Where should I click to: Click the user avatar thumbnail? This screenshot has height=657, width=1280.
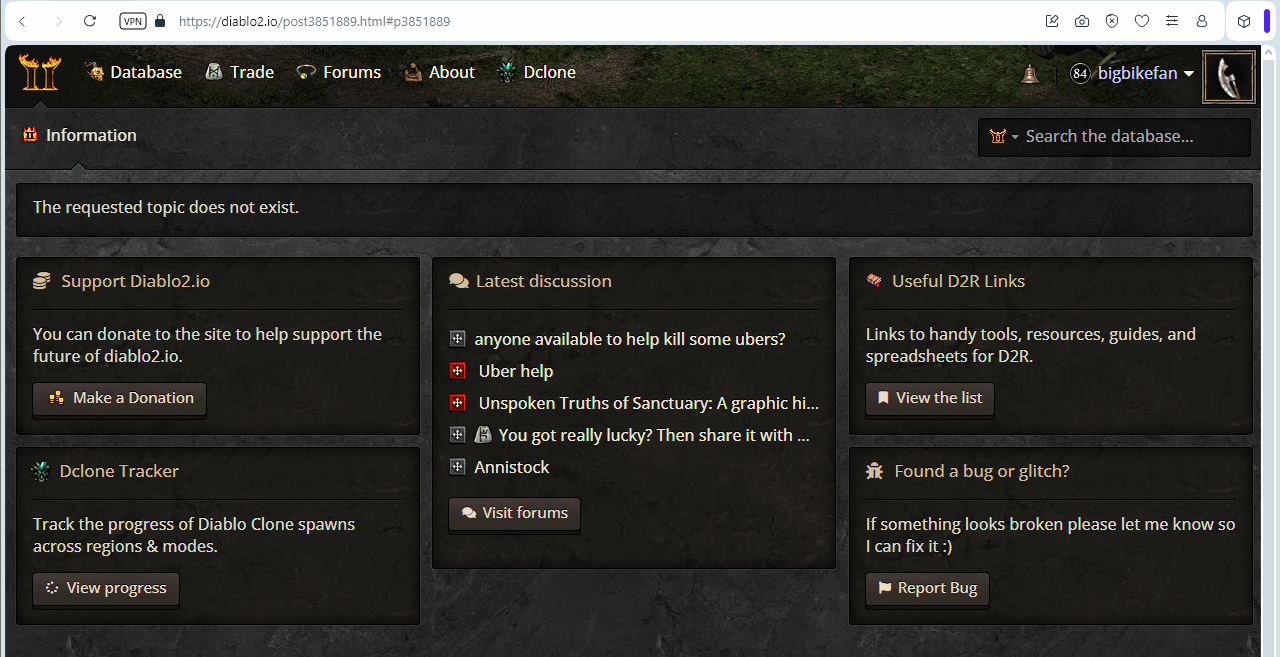coord(1228,78)
